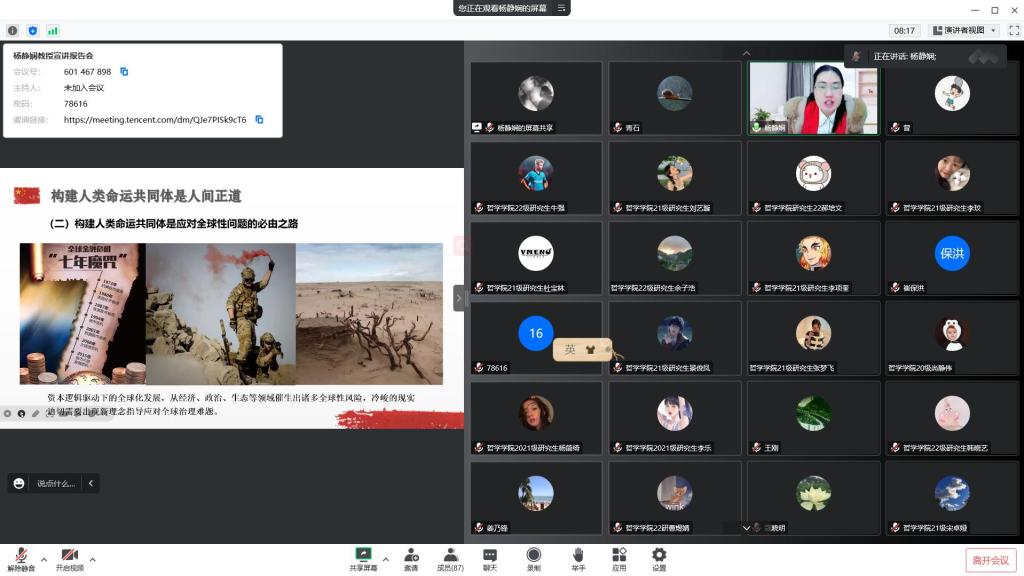
Task: Open the members list (成员)
Action: pyautogui.click(x=449, y=558)
